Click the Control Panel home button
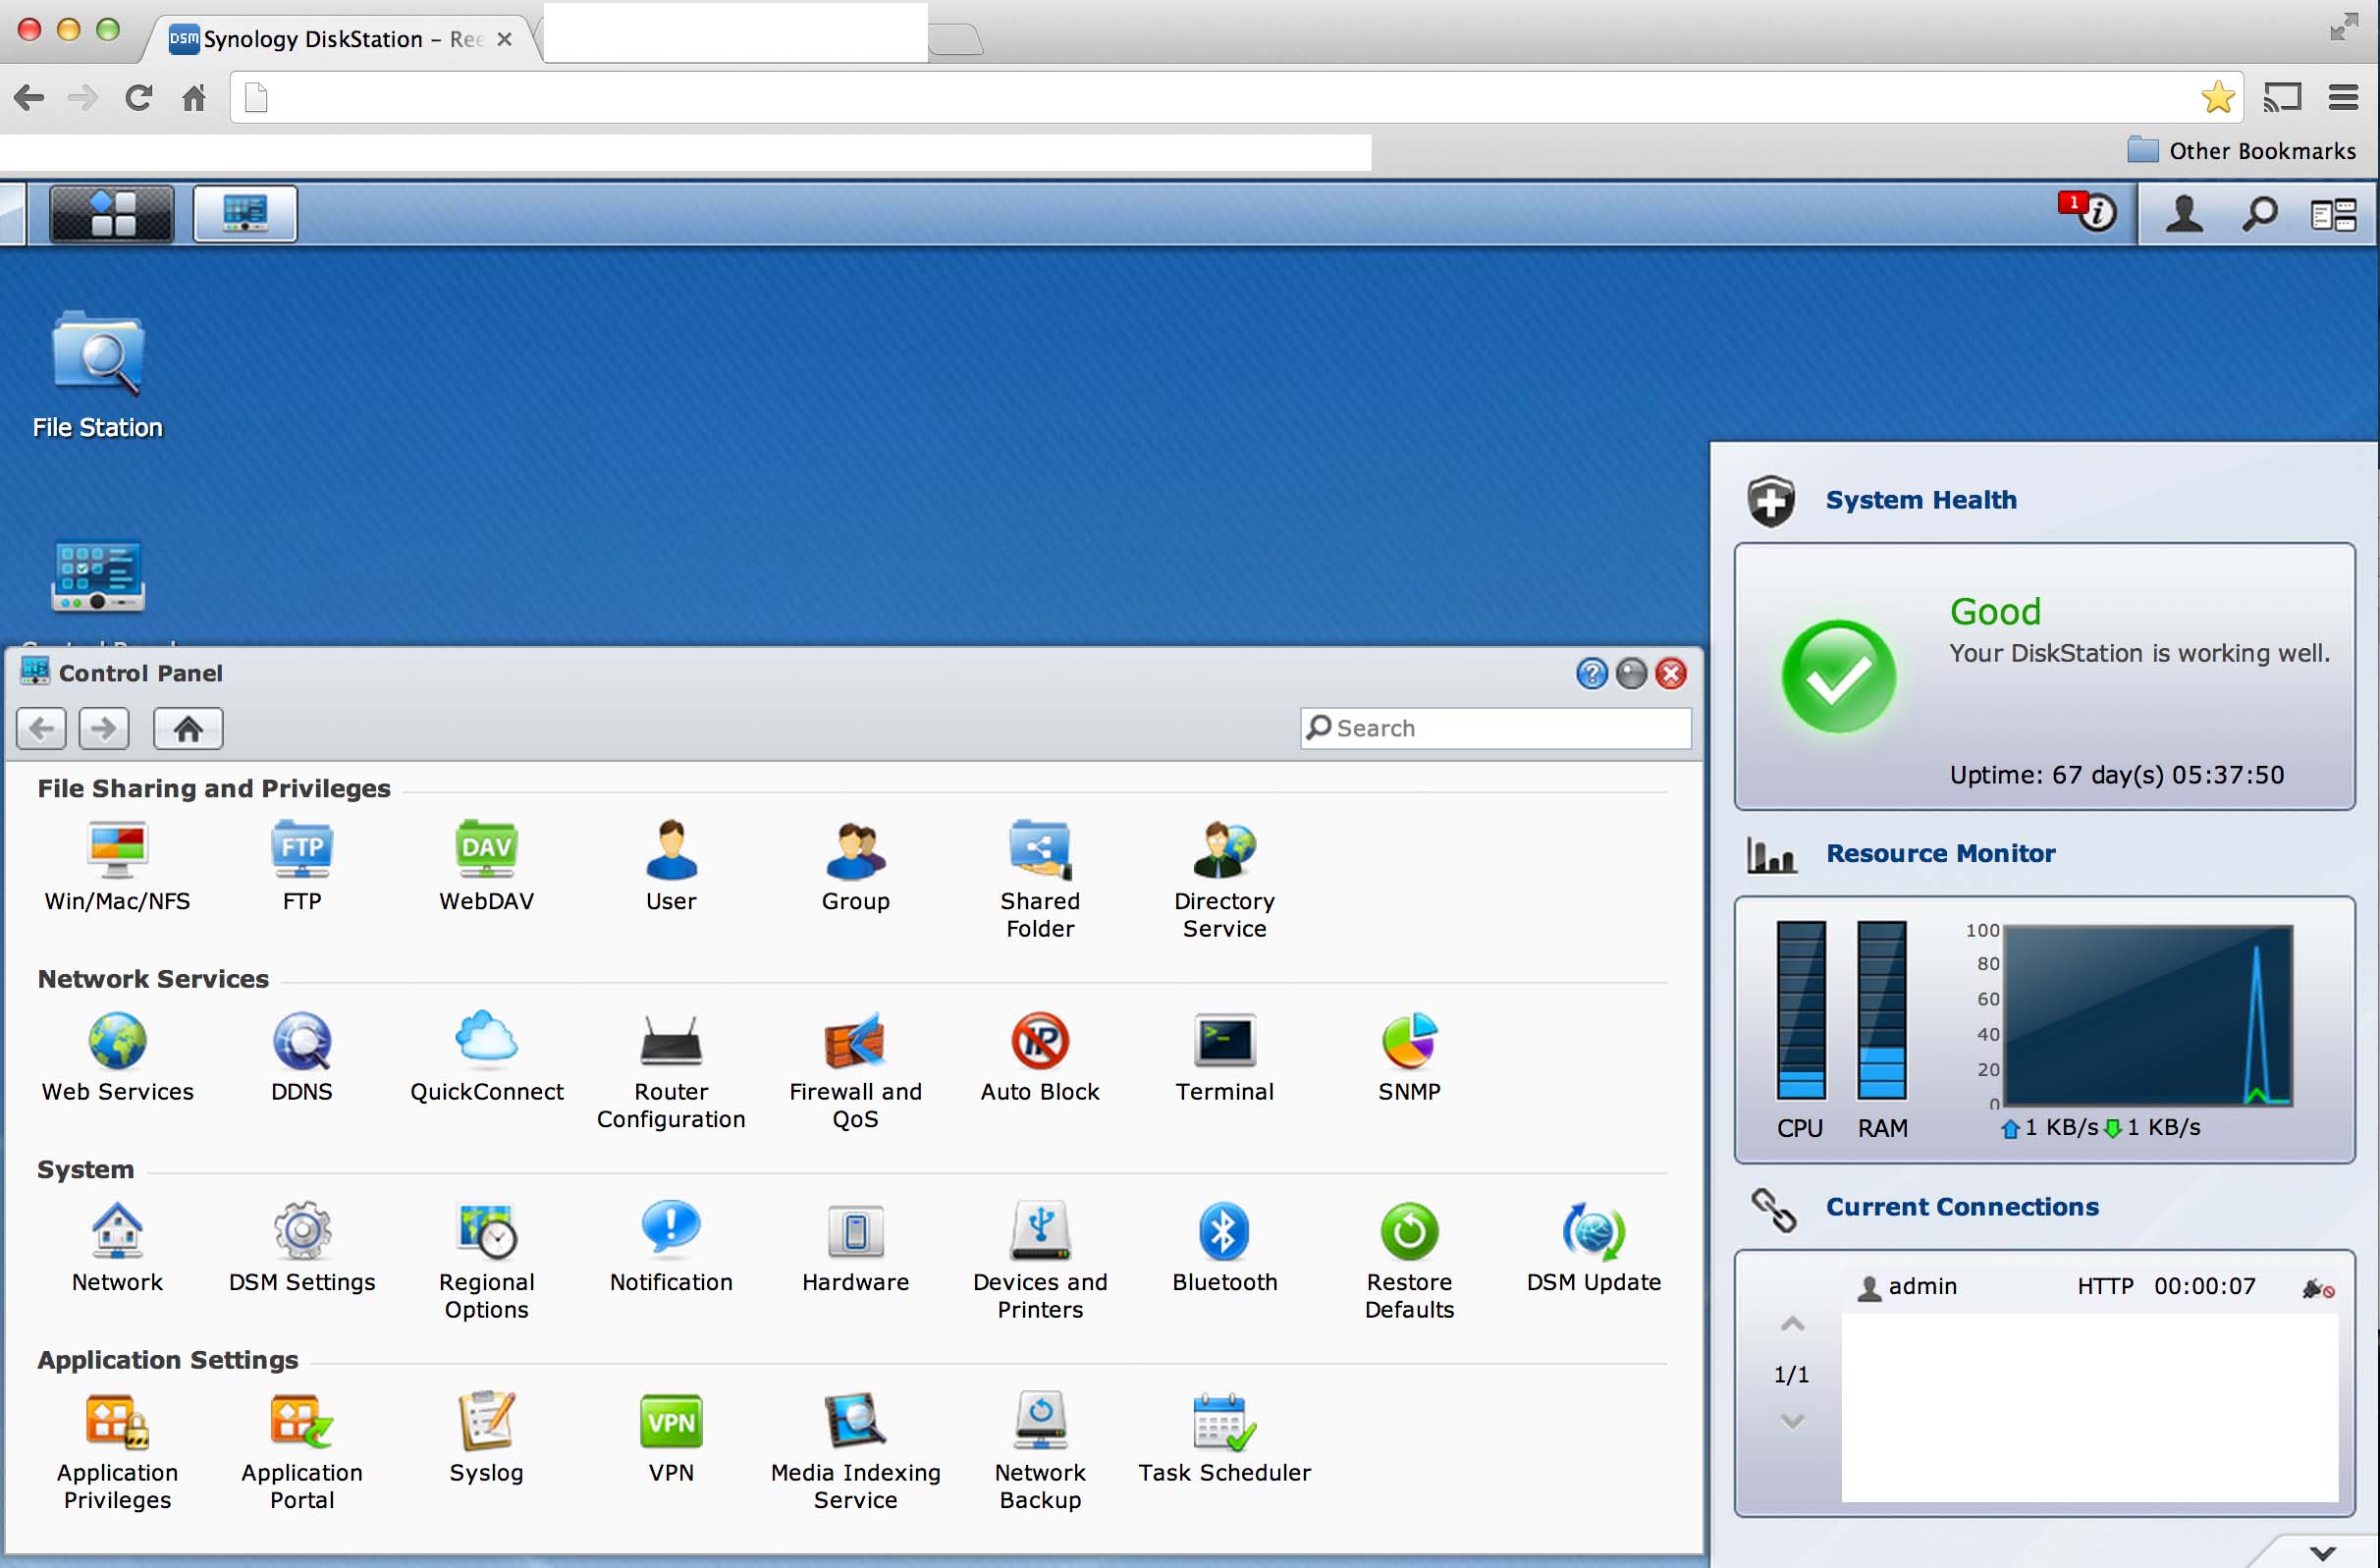 188,728
